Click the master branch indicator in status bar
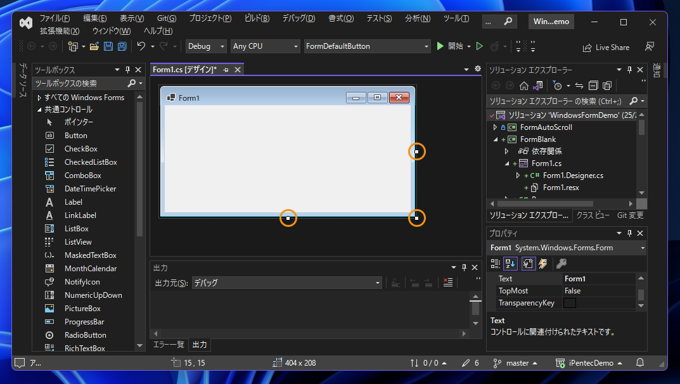The height and width of the screenshot is (384, 680). click(x=515, y=363)
